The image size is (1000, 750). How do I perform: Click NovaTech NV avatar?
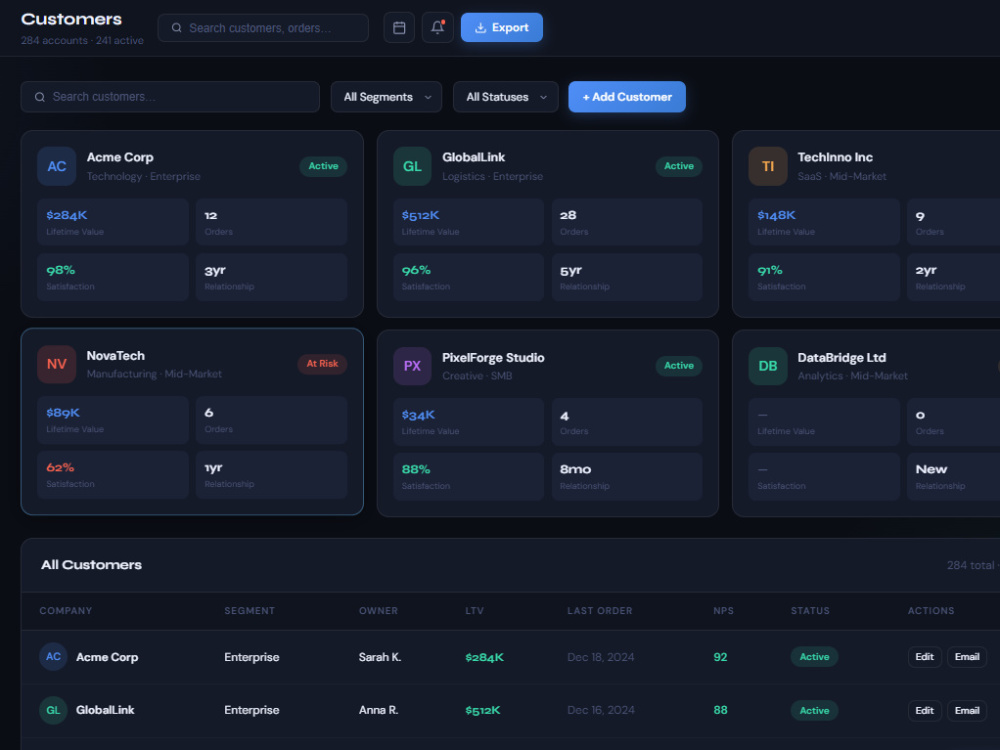point(57,364)
